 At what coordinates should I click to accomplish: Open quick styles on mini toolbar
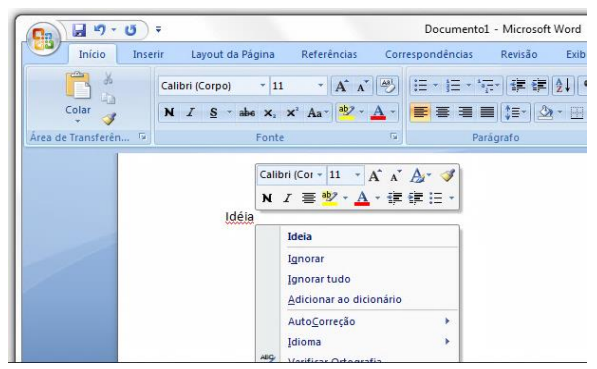tap(420, 176)
